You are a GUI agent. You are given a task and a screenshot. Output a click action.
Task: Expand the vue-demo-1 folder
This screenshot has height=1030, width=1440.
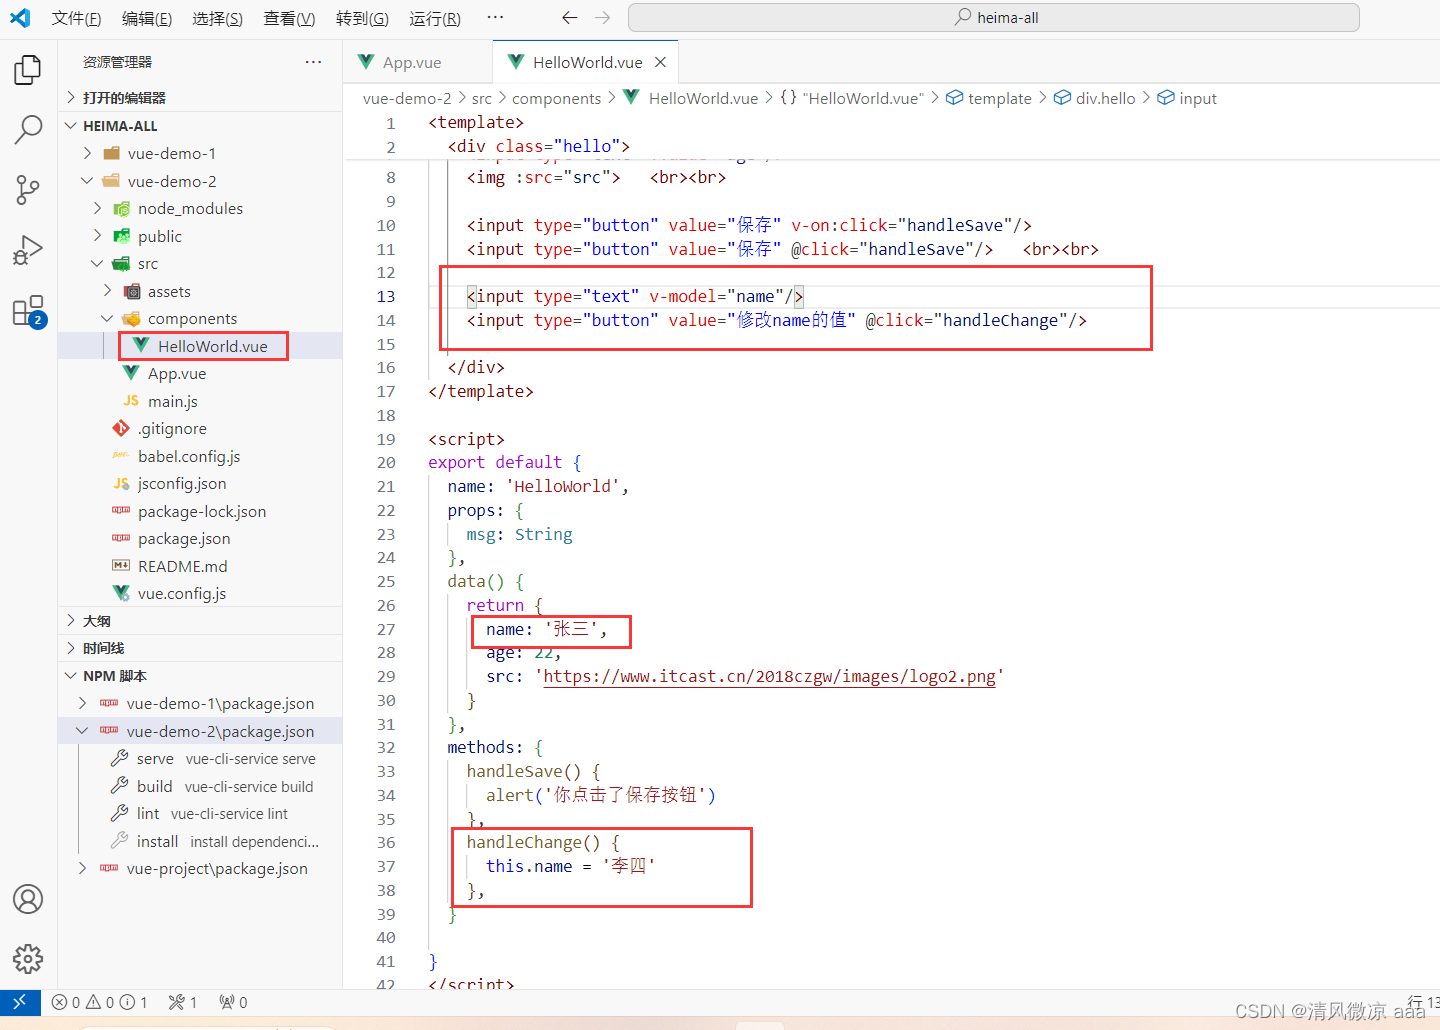point(200,153)
